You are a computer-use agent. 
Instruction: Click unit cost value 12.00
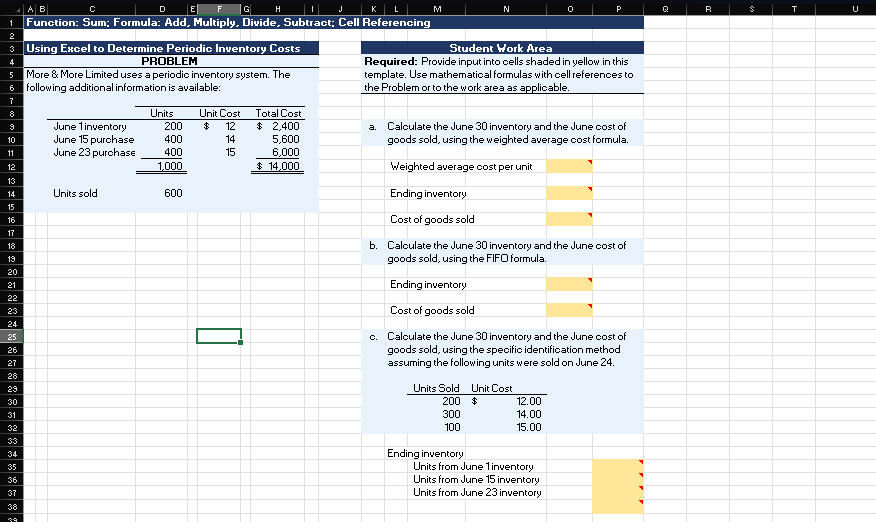[529, 401]
